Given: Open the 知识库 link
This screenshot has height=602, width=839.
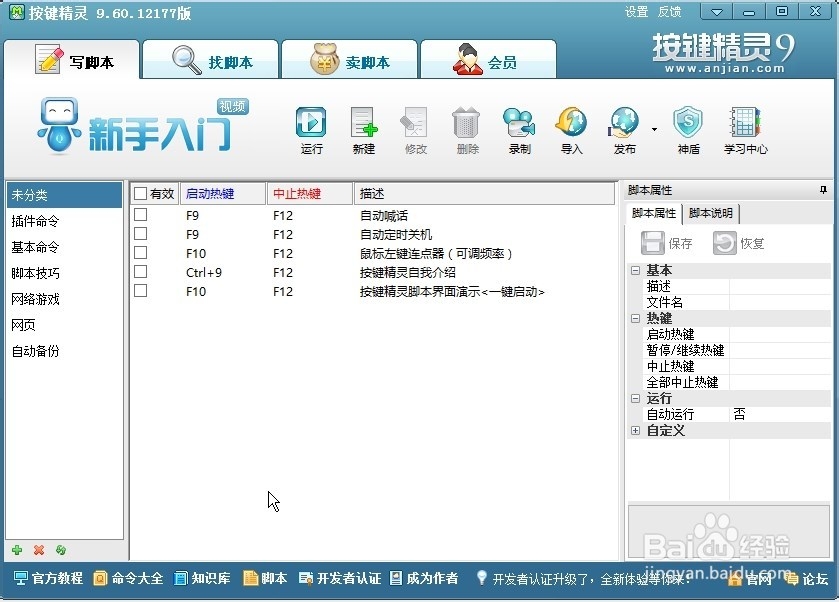Looking at the screenshot, I should pos(202,578).
